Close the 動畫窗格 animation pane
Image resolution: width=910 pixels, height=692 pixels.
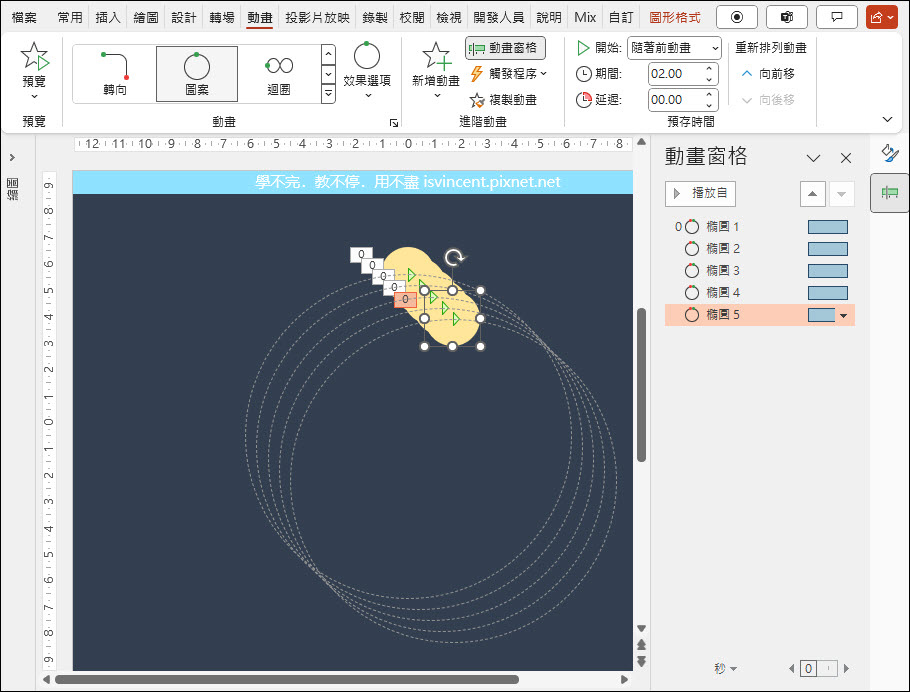pos(846,158)
